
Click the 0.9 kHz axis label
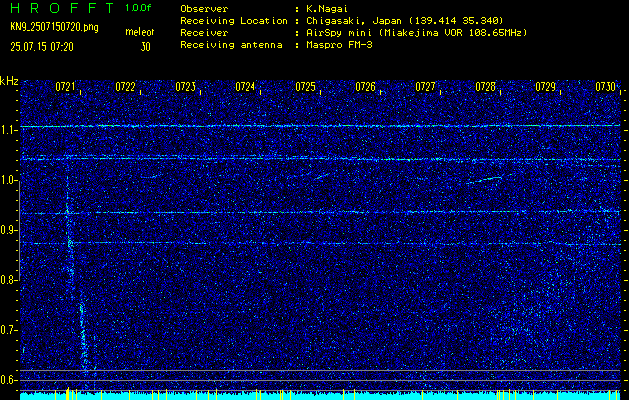[x=8, y=230]
